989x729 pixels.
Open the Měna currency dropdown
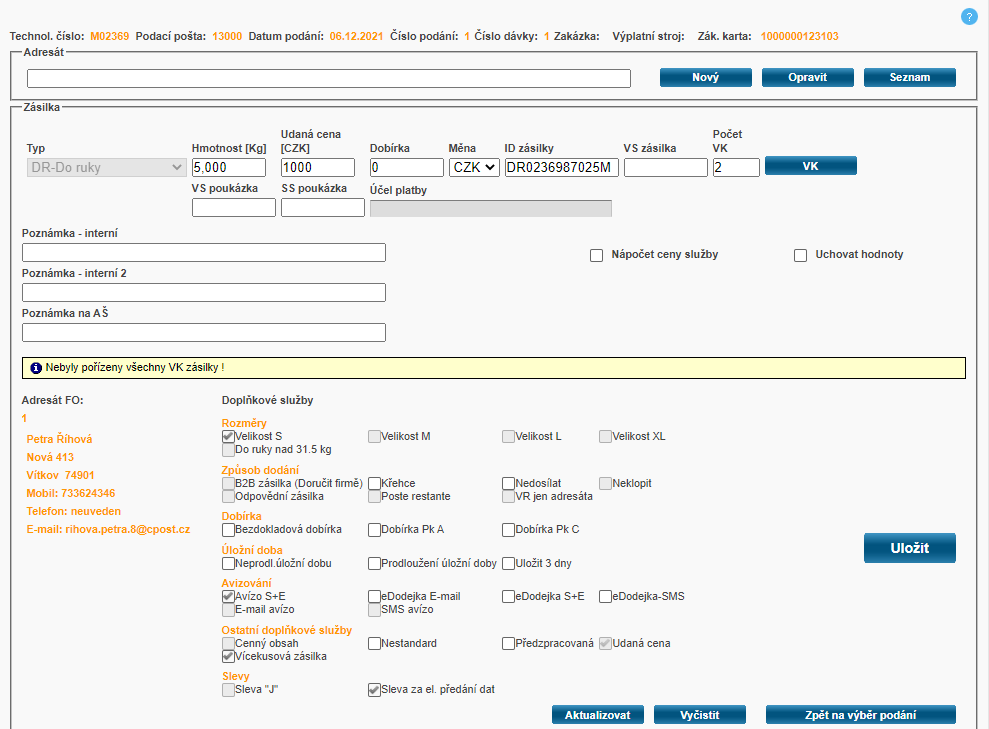coord(474,168)
